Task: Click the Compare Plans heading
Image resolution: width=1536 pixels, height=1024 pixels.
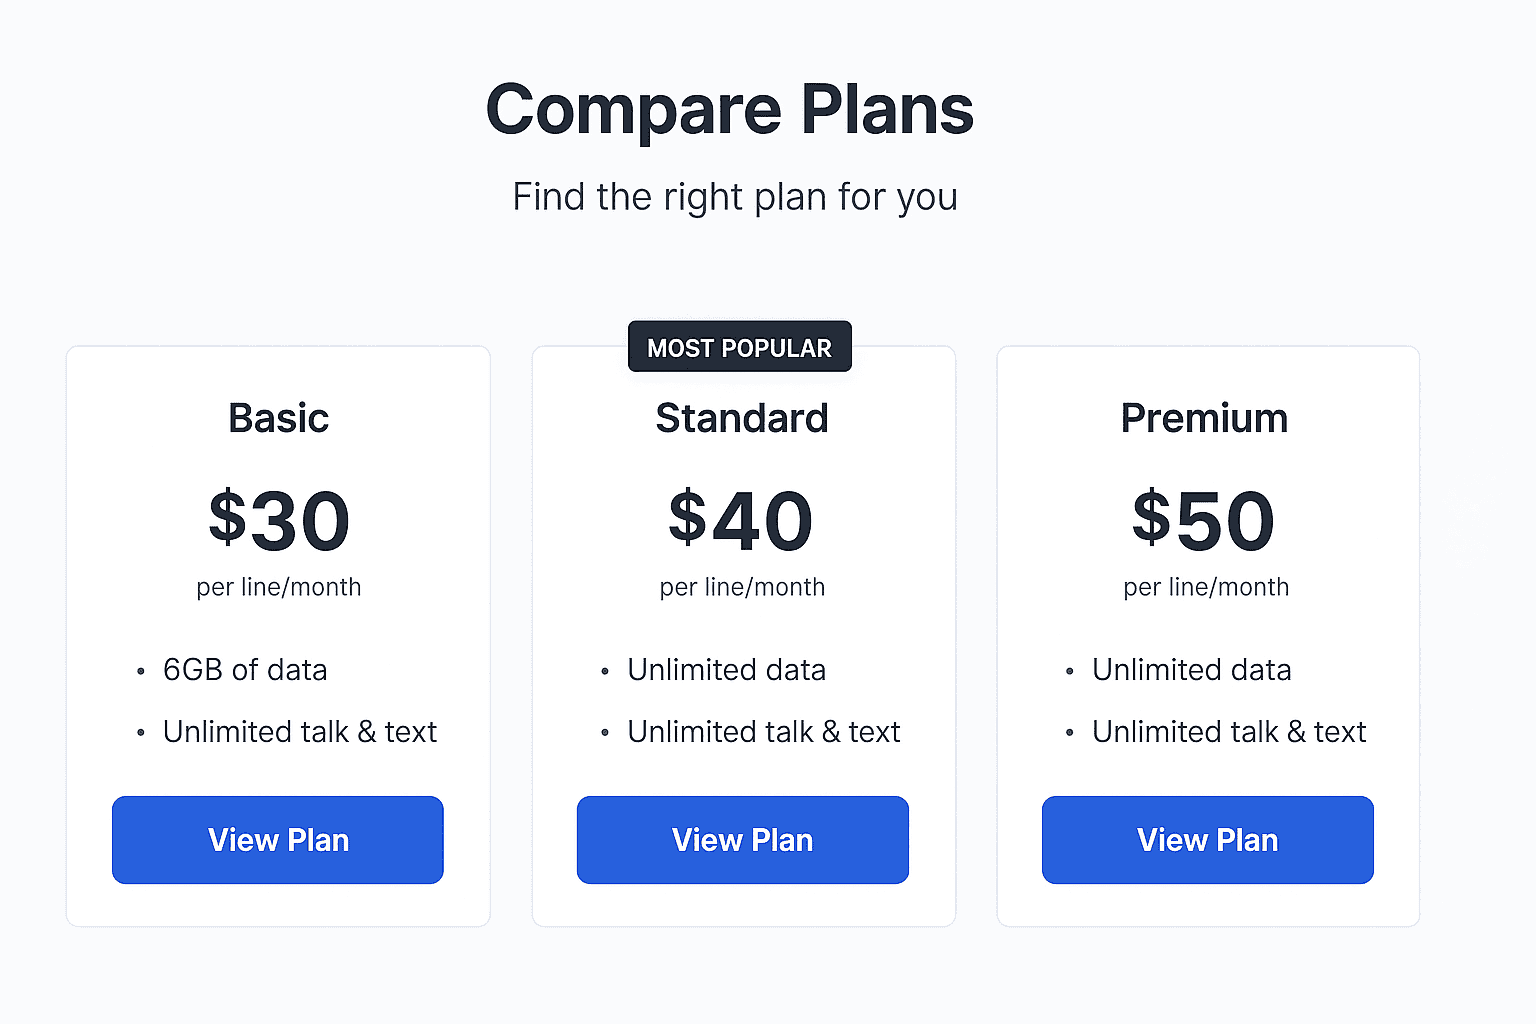Action: click(729, 109)
